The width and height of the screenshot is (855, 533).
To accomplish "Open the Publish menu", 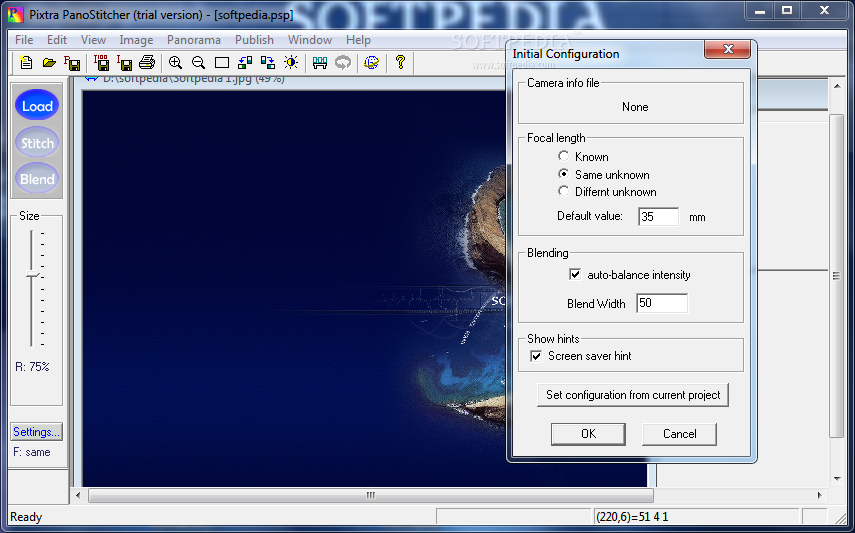I will [x=254, y=40].
